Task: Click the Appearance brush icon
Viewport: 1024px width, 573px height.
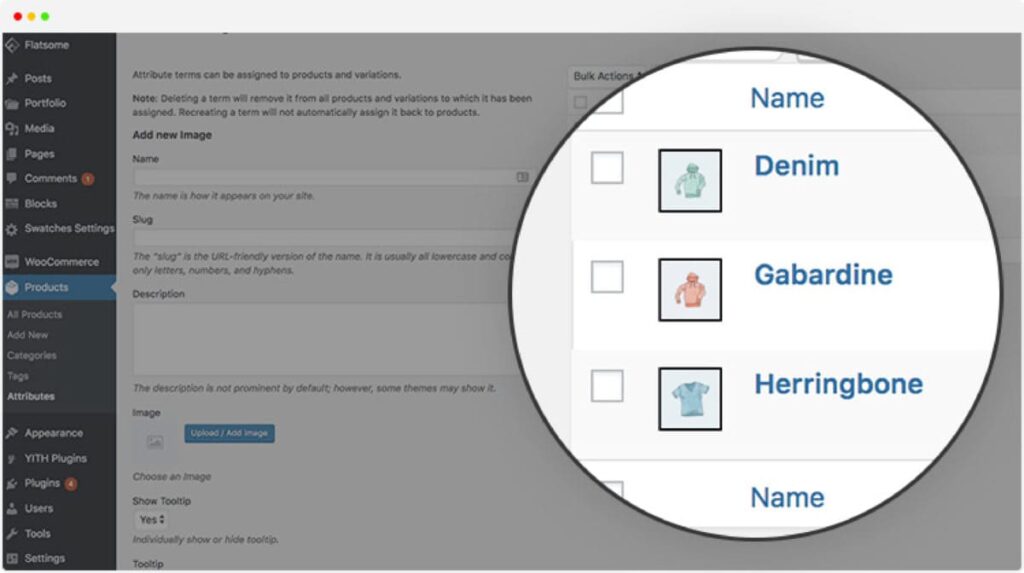Action: 12,433
